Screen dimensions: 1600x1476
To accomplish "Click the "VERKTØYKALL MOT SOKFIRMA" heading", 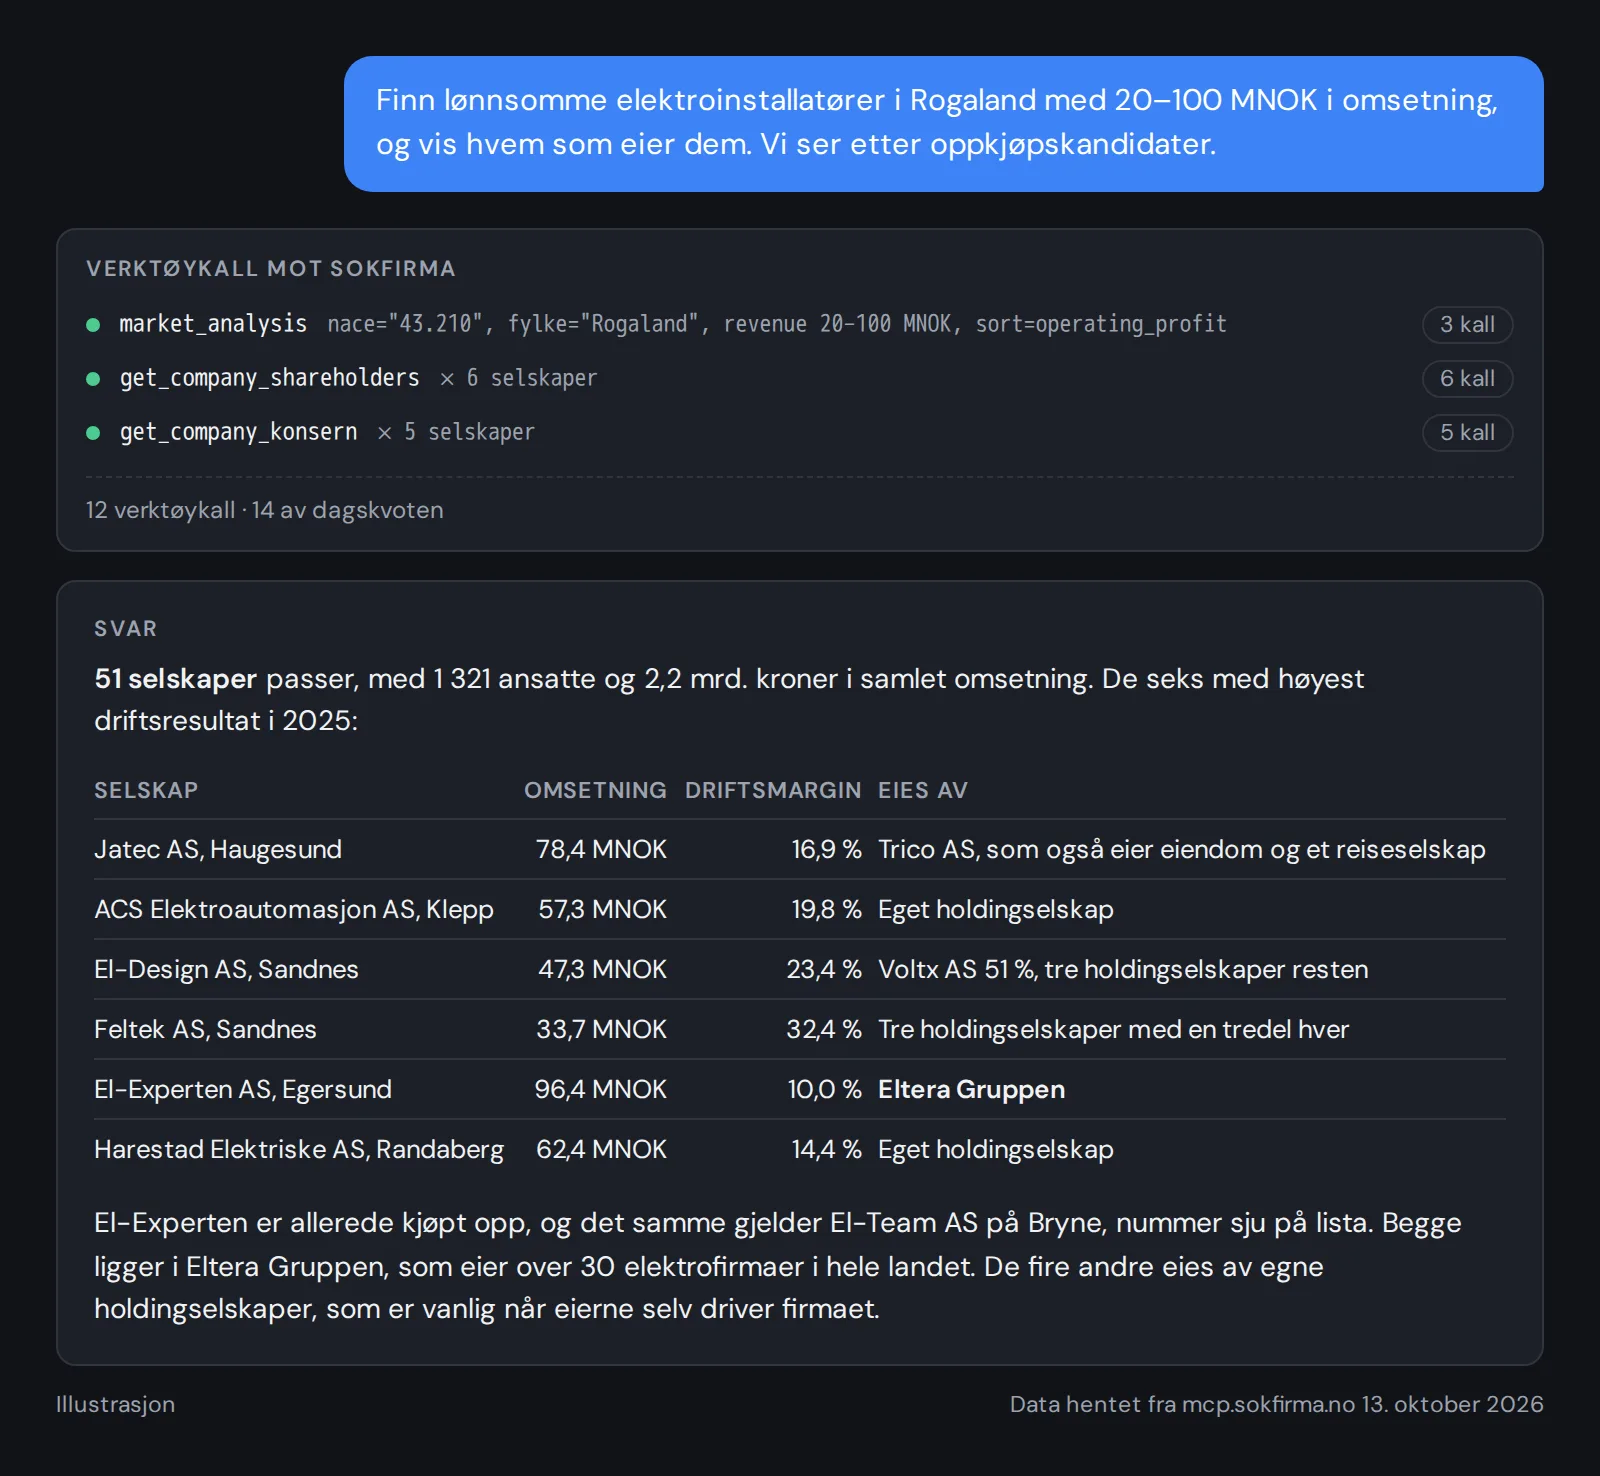I will pos(271,269).
